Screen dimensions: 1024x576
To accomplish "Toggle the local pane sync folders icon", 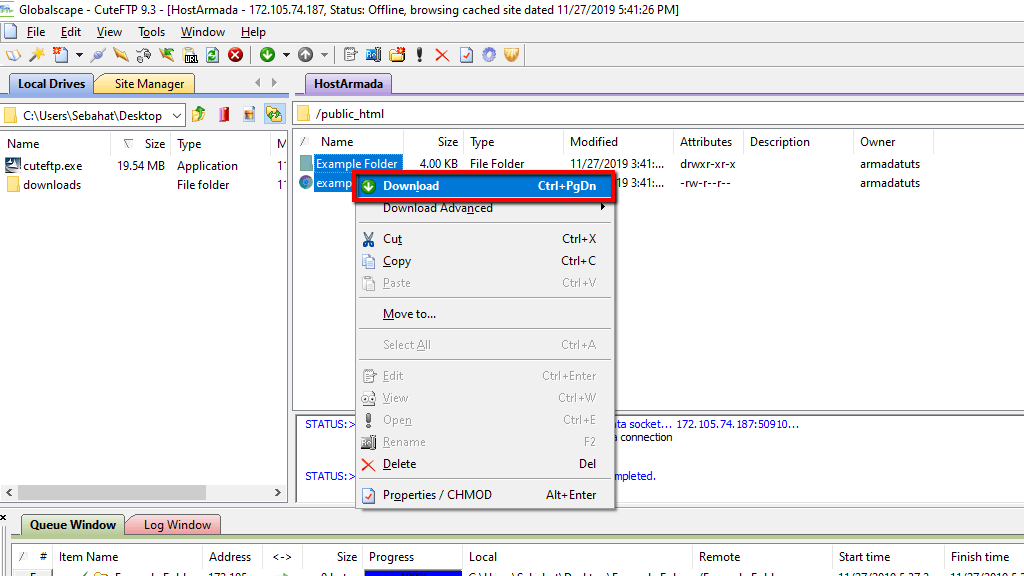I will click(274, 115).
